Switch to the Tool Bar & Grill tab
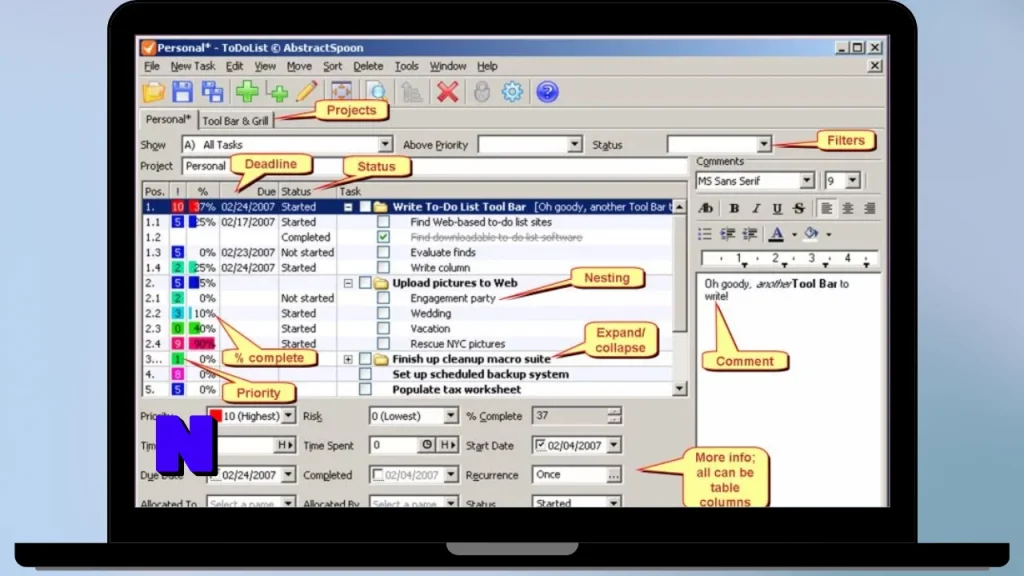Screen dimensions: 1024x576 tap(235, 121)
